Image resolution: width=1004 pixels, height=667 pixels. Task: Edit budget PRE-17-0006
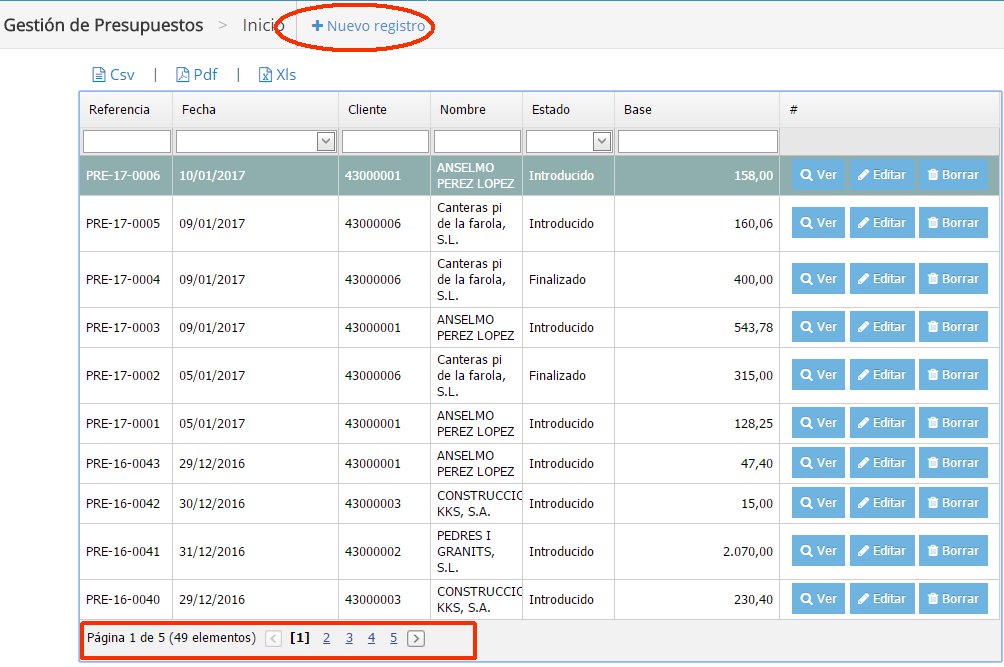tap(882, 175)
